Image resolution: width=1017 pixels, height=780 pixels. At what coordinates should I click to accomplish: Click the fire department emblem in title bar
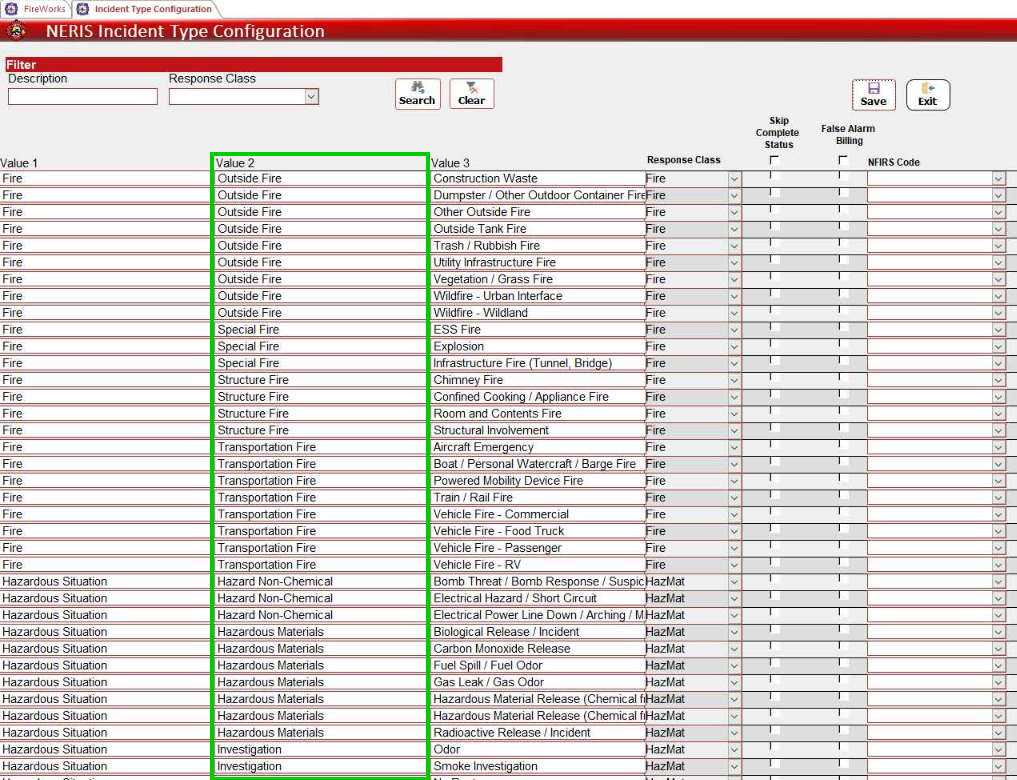17,31
